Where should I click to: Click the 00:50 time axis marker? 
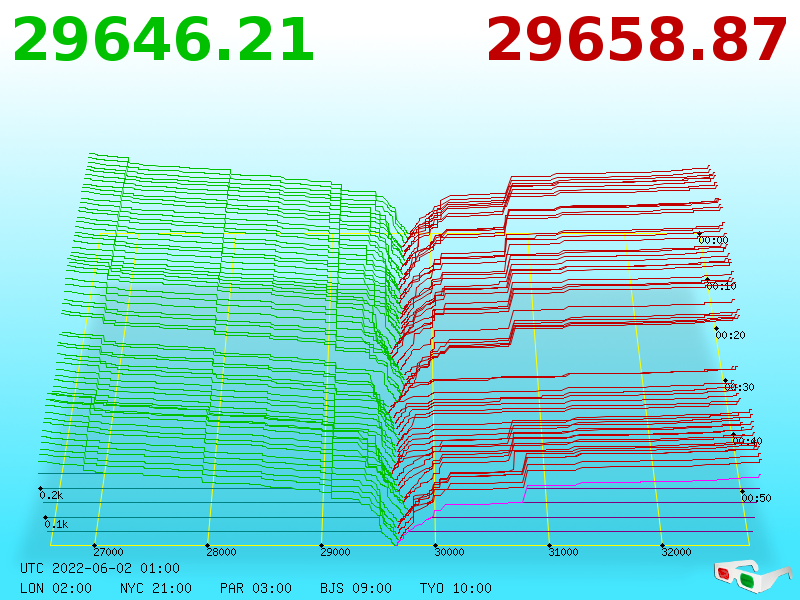point(756,498)
